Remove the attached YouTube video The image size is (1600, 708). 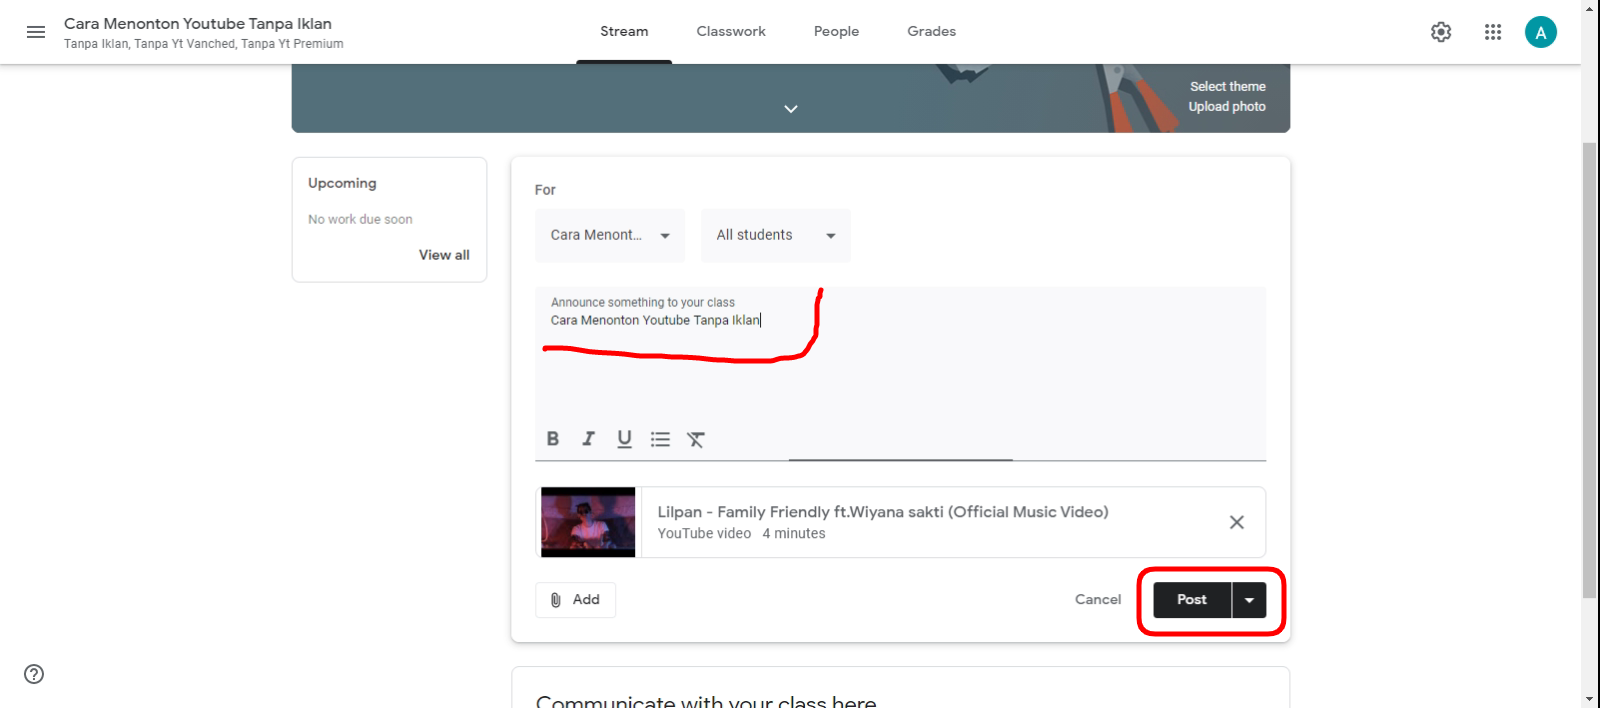point(1237,522)
